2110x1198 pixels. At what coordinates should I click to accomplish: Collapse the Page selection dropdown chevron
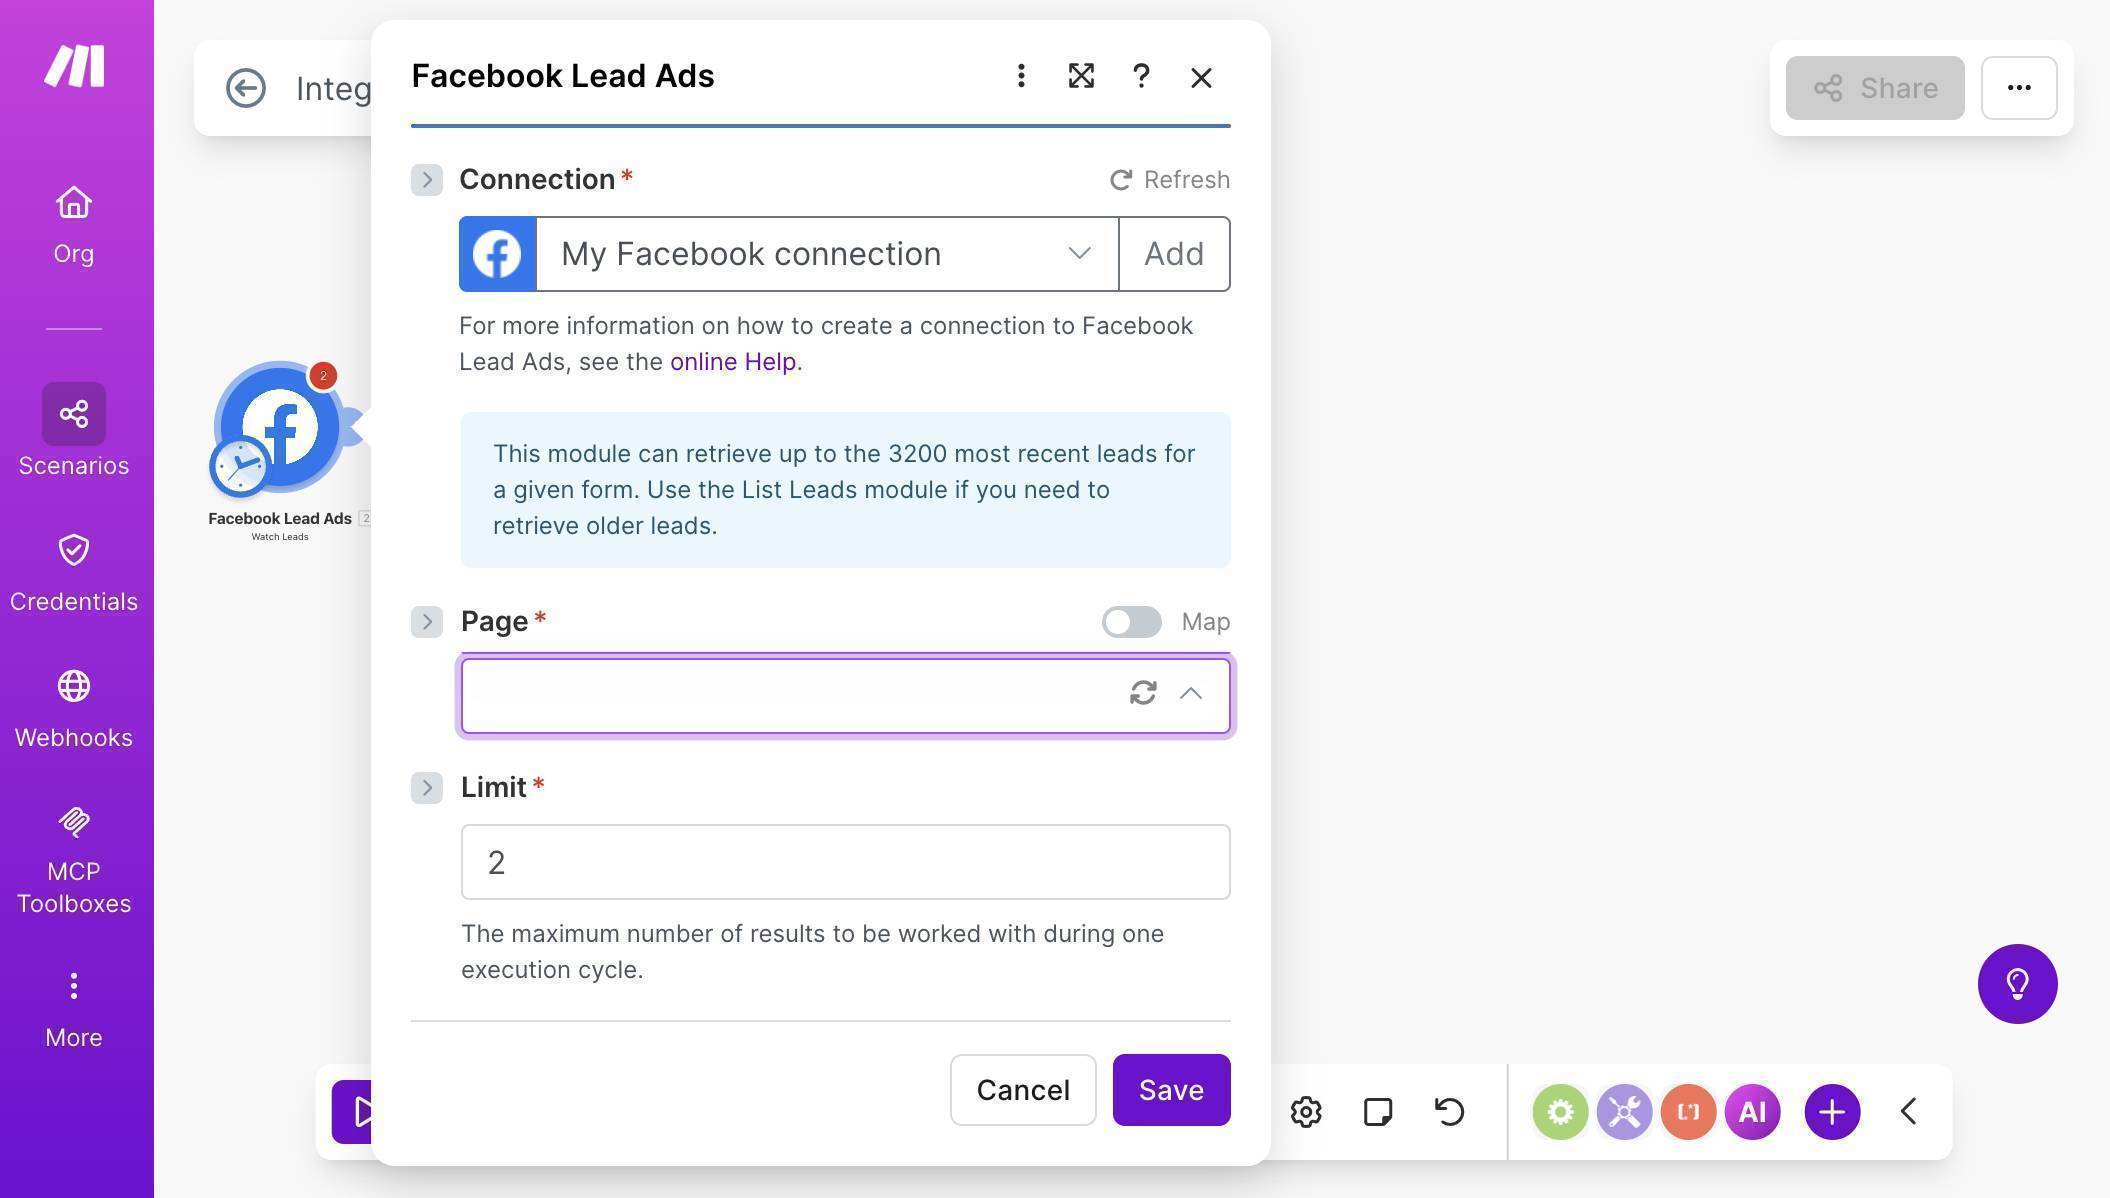click(1191, 694)
